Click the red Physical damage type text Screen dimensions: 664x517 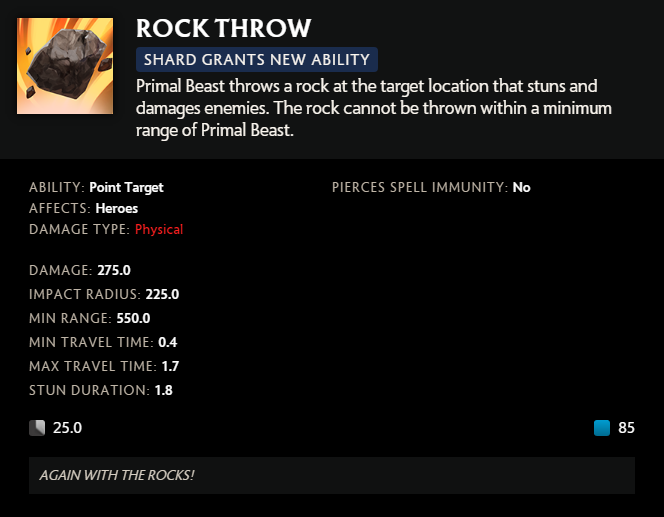159,229
